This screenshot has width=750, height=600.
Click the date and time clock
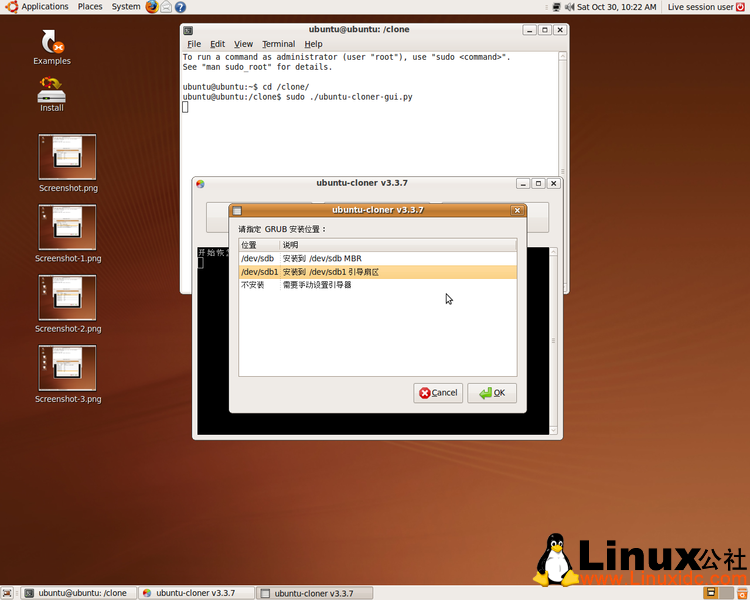616,7
